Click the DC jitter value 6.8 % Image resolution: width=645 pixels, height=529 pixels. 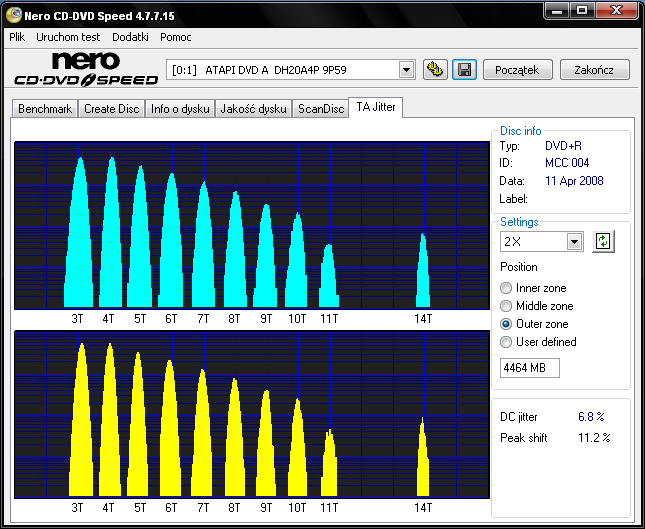[x=591, y=417]
